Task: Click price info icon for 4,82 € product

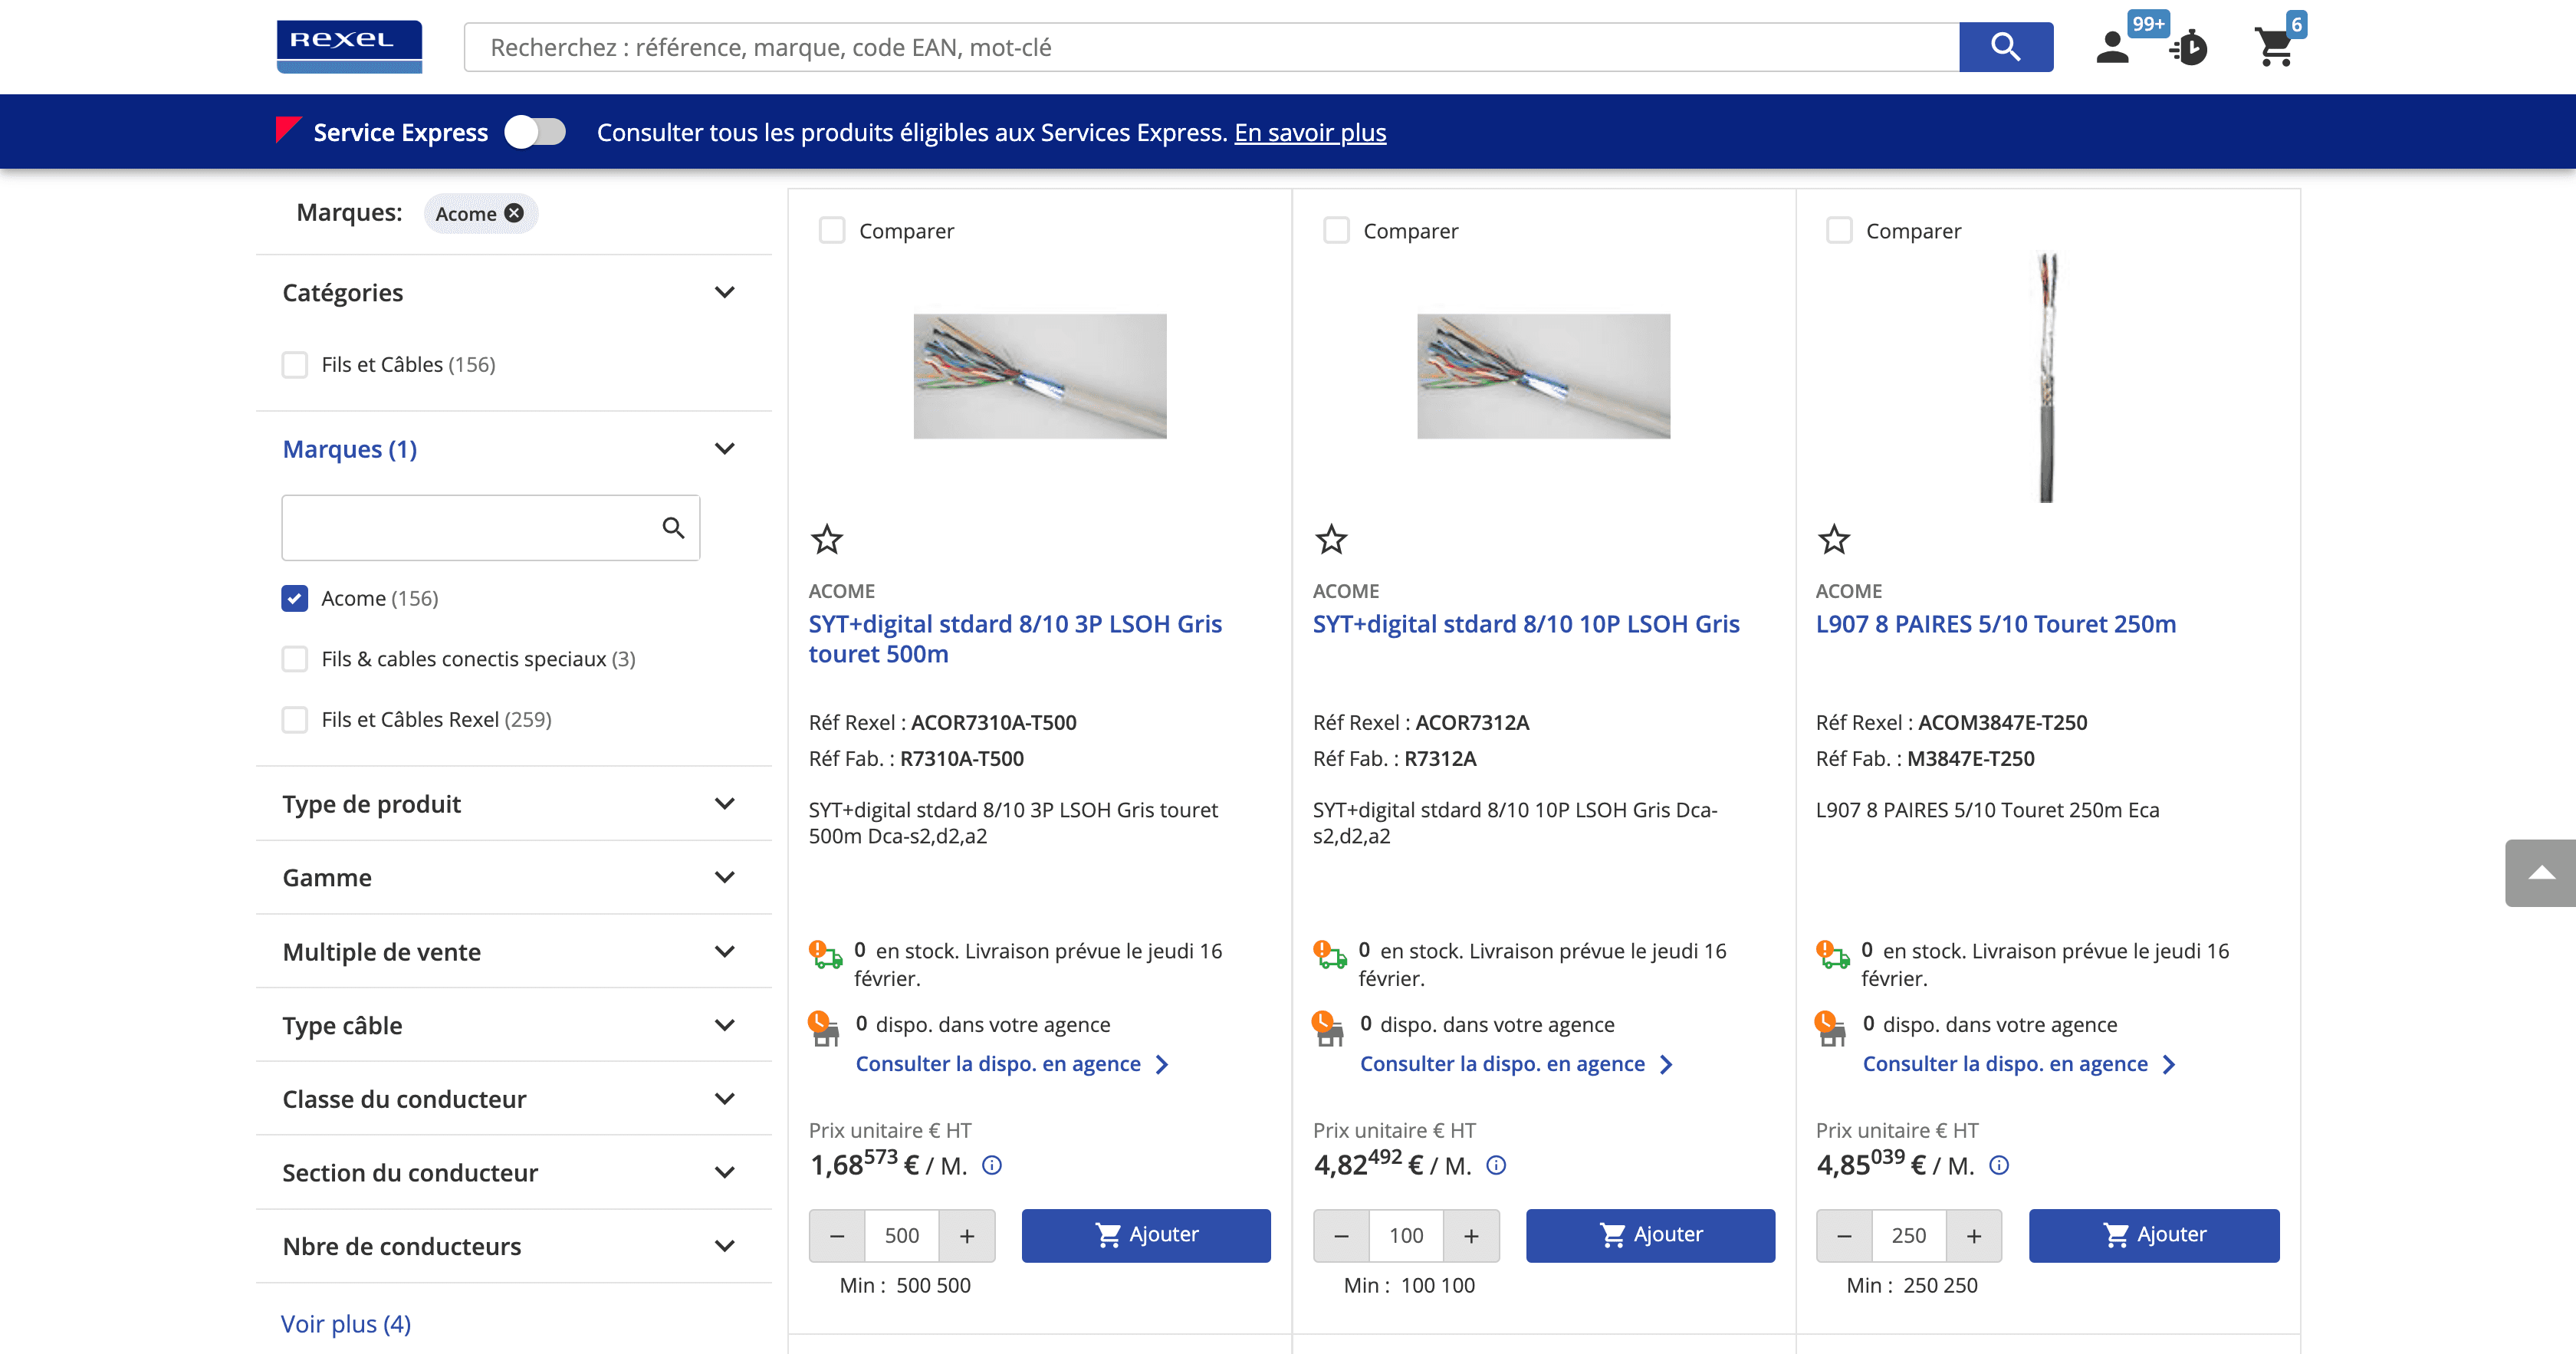Action: [x=1496, y=1165]
